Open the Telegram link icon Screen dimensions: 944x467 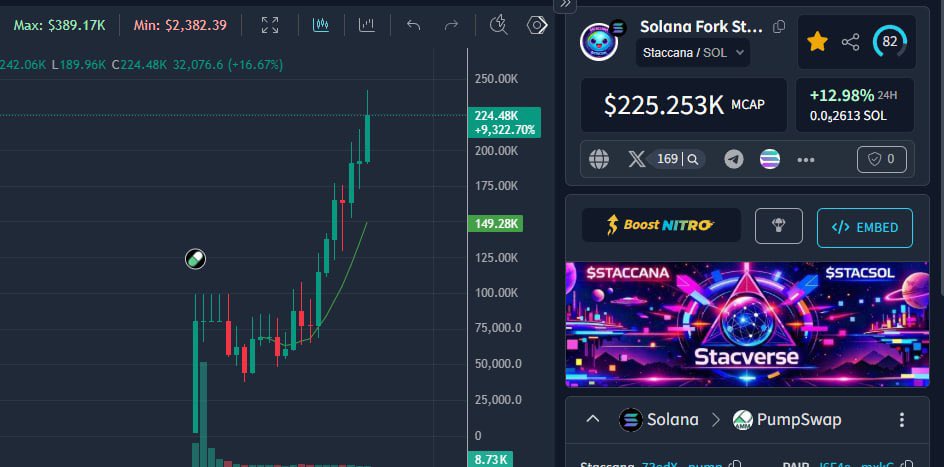pos(733,159)
